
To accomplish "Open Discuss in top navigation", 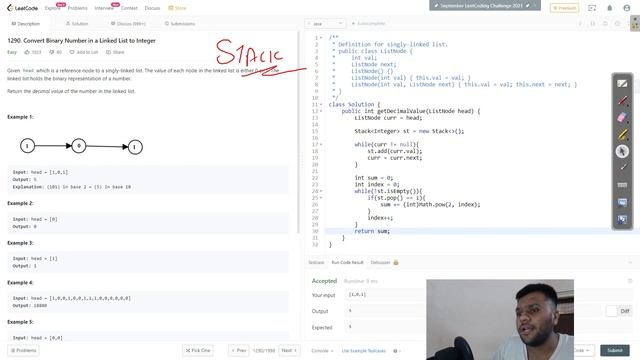I will 152,8.
